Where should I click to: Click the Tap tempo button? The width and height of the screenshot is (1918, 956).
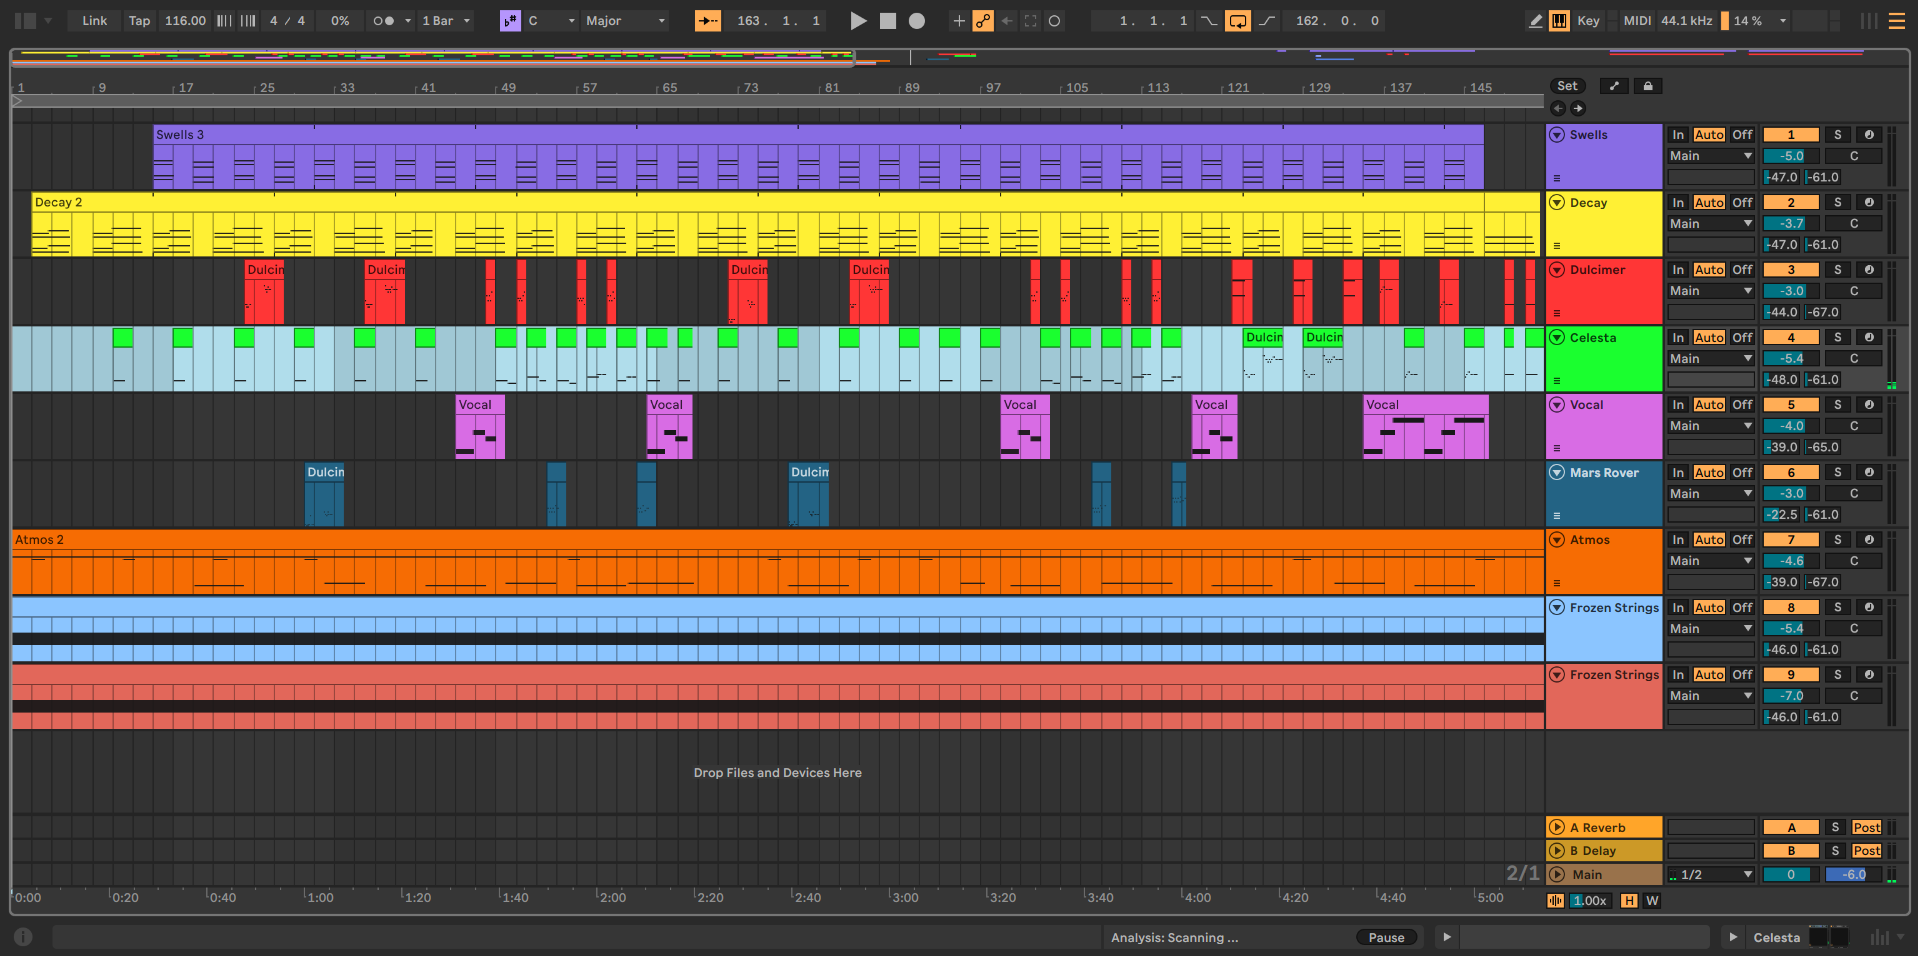139,21
